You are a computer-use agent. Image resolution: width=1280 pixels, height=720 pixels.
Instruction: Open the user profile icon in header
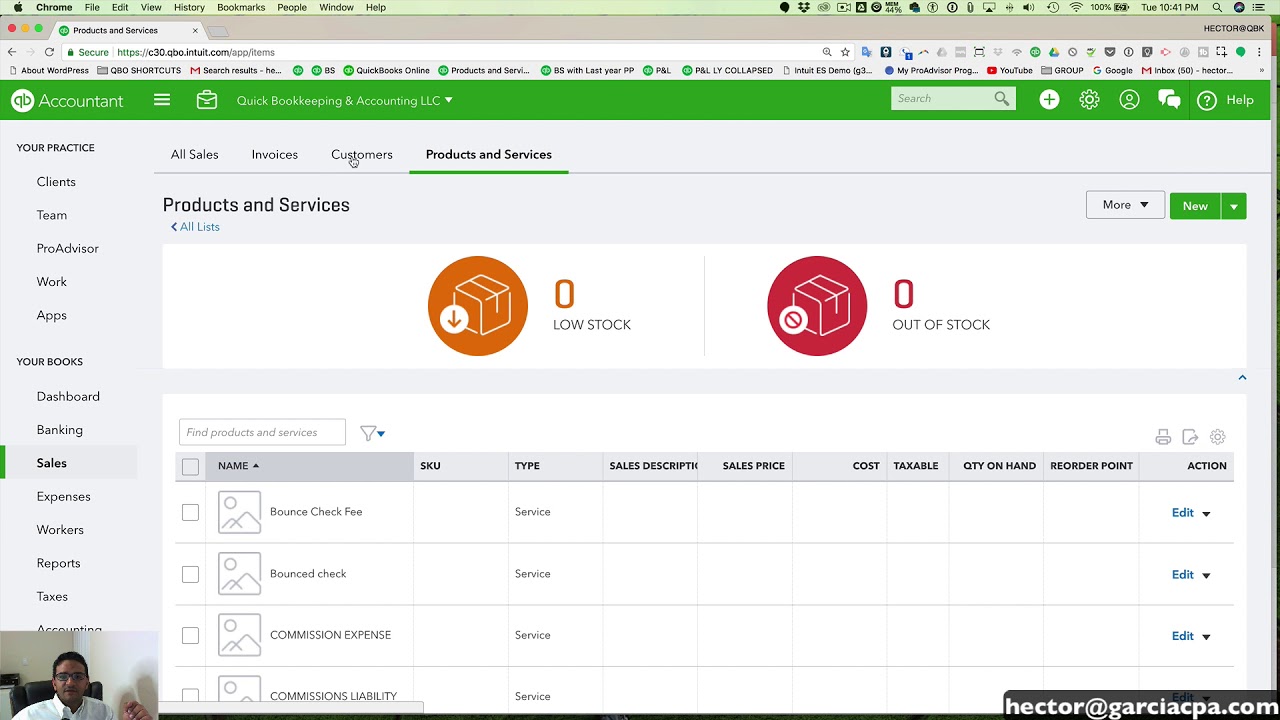(x=1129, y=99)
